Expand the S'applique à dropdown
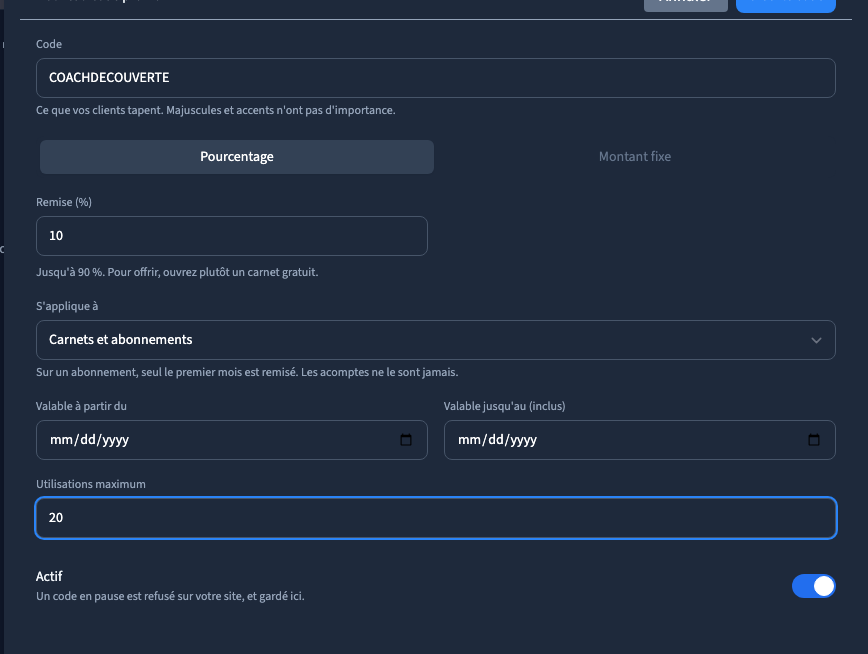This screenshot has width=868, height=654. coord(436,340)
